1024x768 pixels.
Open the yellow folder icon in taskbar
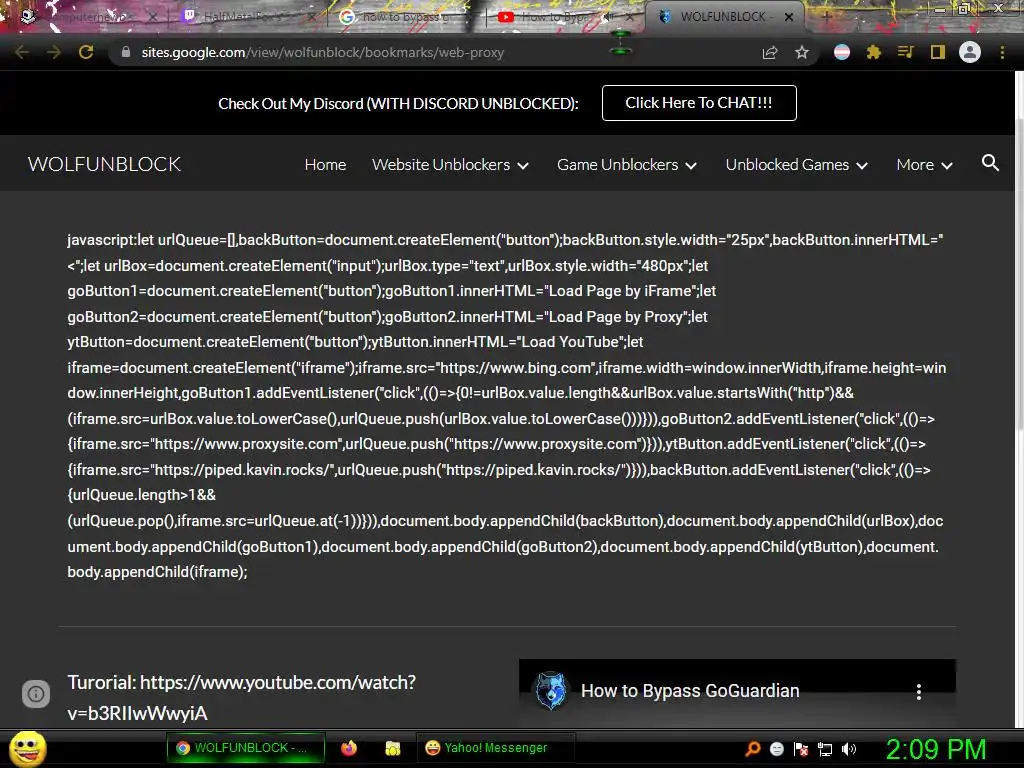(x=392, y=748)
